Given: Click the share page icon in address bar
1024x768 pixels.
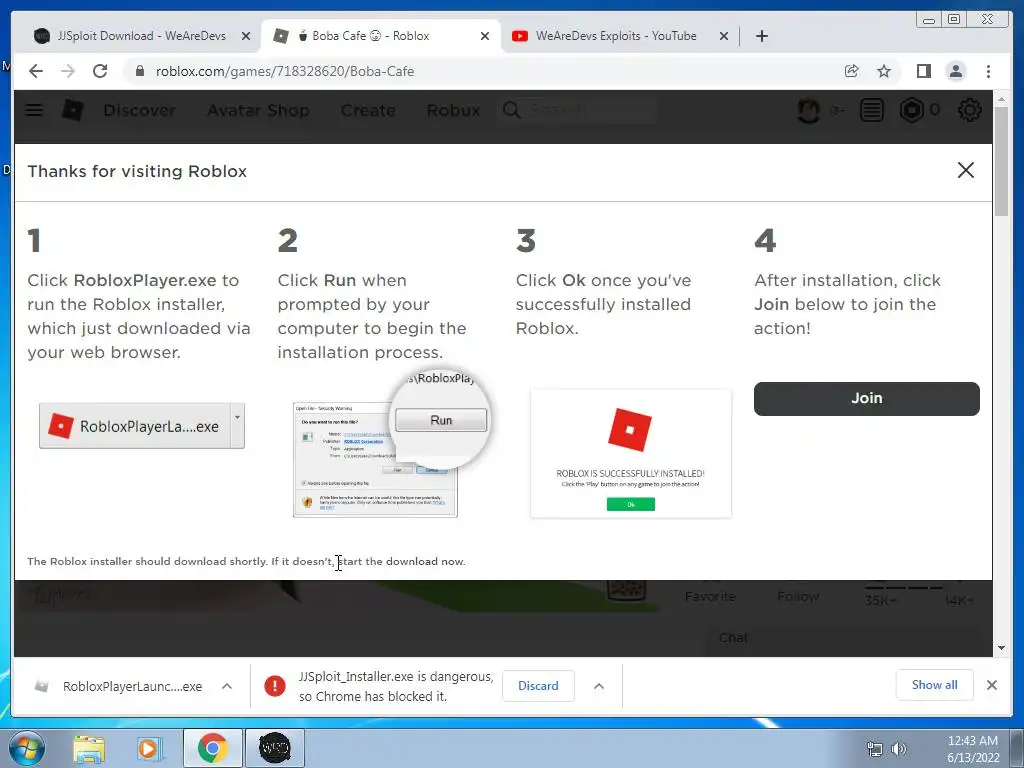Looking at the screenshot, I should tap(852, 71).
